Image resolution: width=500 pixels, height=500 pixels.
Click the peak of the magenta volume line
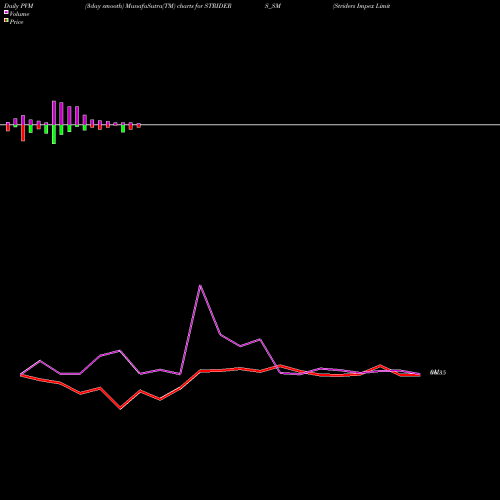(x=200, y=286)
